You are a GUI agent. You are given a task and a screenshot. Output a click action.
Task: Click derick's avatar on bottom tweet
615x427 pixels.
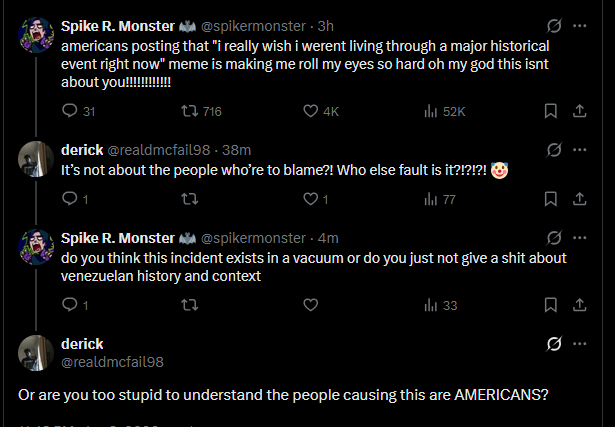point(37,353)
